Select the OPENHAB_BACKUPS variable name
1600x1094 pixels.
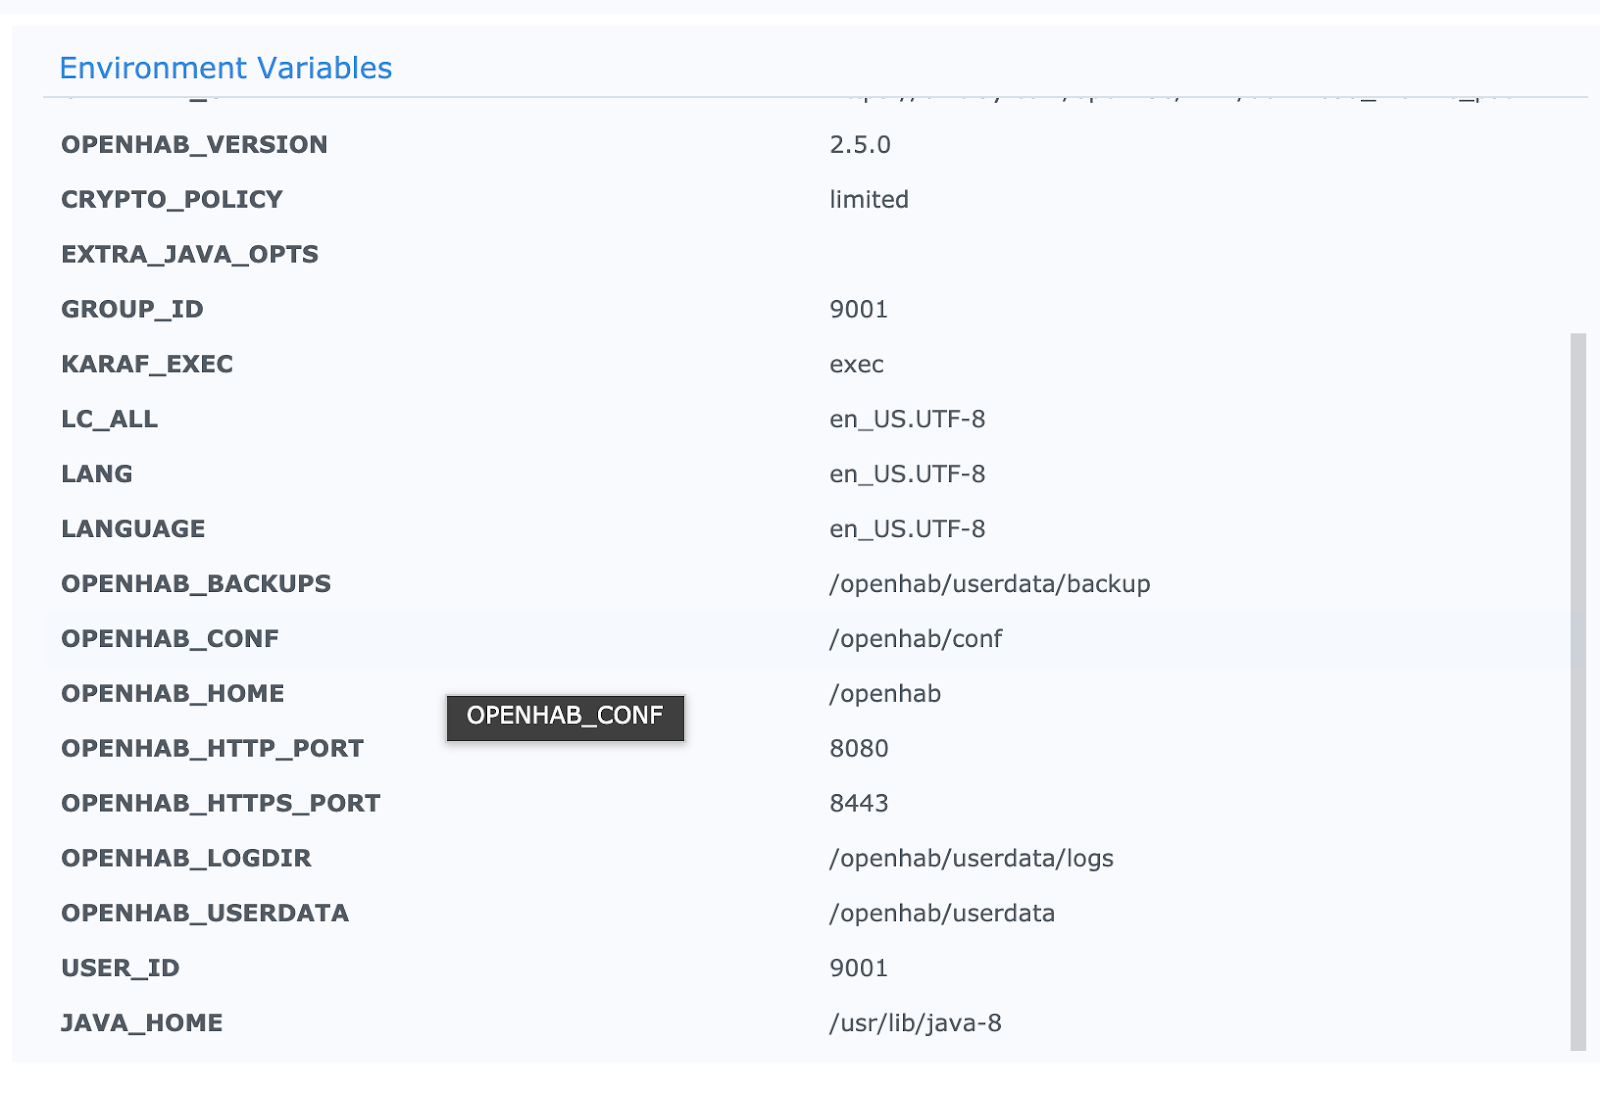point(196,585)
